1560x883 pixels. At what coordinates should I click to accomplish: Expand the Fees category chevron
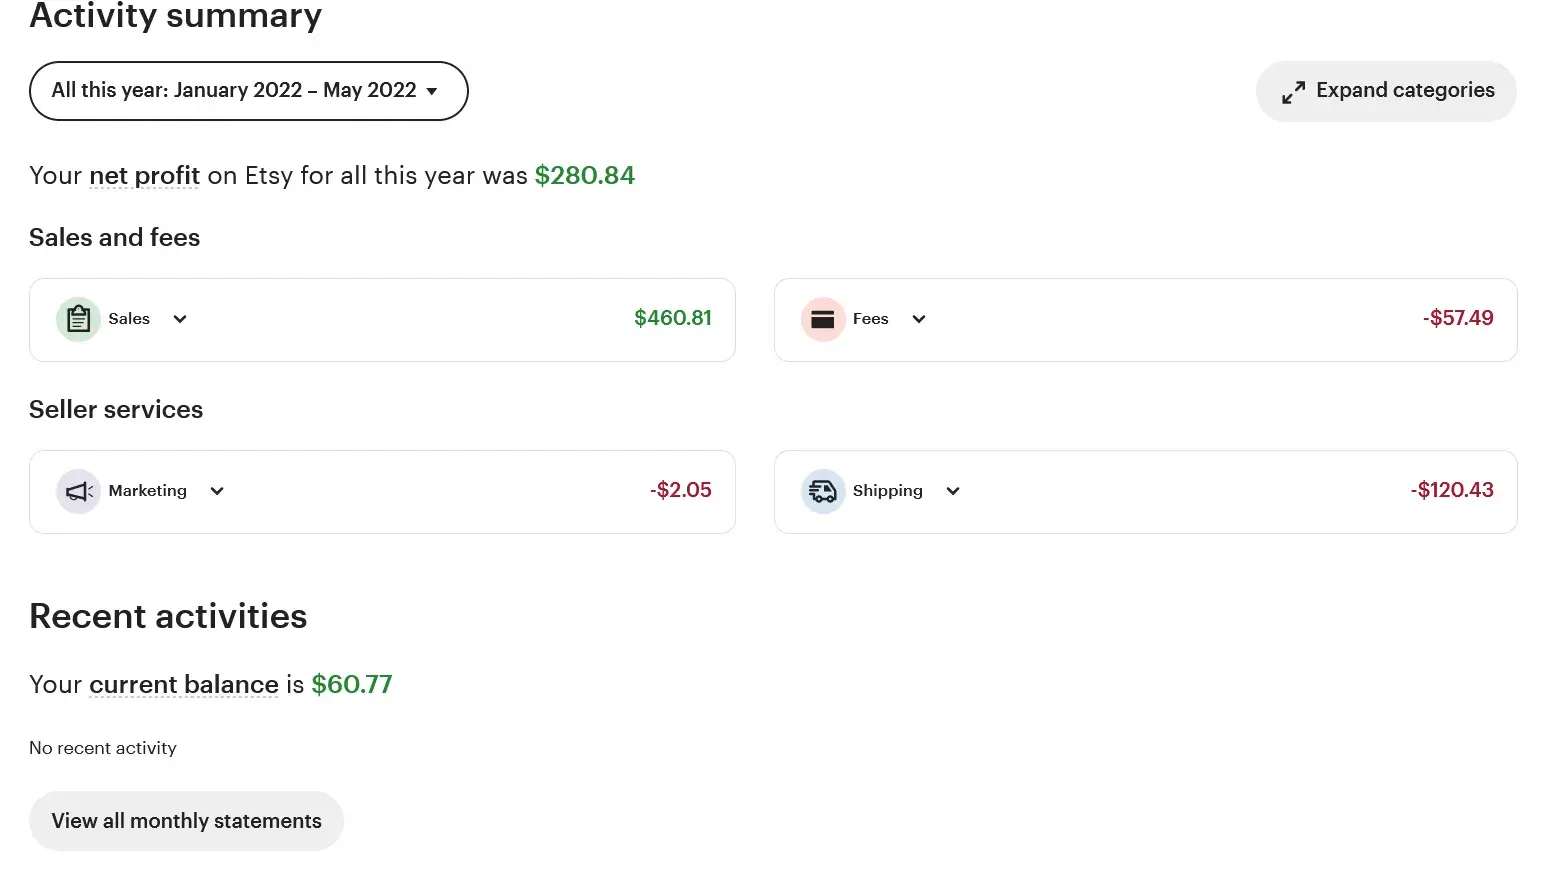[919, 319]
